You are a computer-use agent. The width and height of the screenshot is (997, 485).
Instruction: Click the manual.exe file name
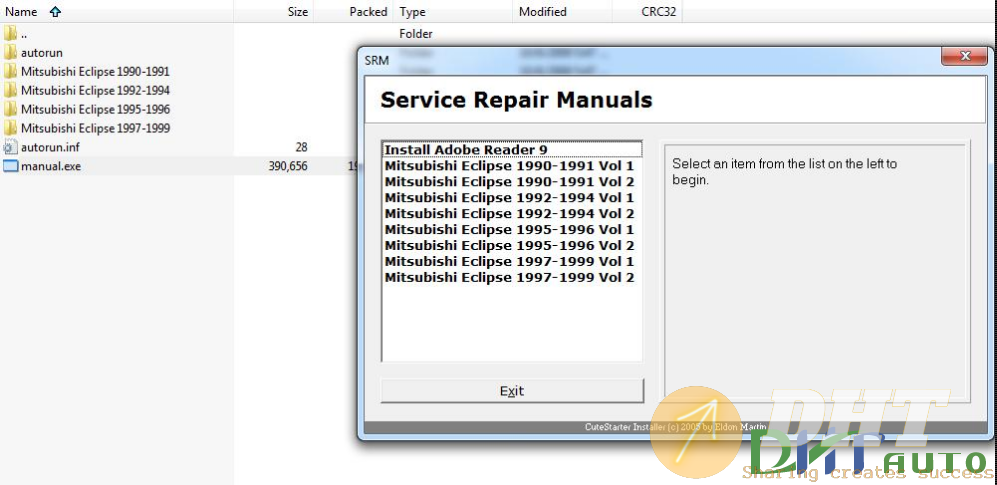click(51, 167)
